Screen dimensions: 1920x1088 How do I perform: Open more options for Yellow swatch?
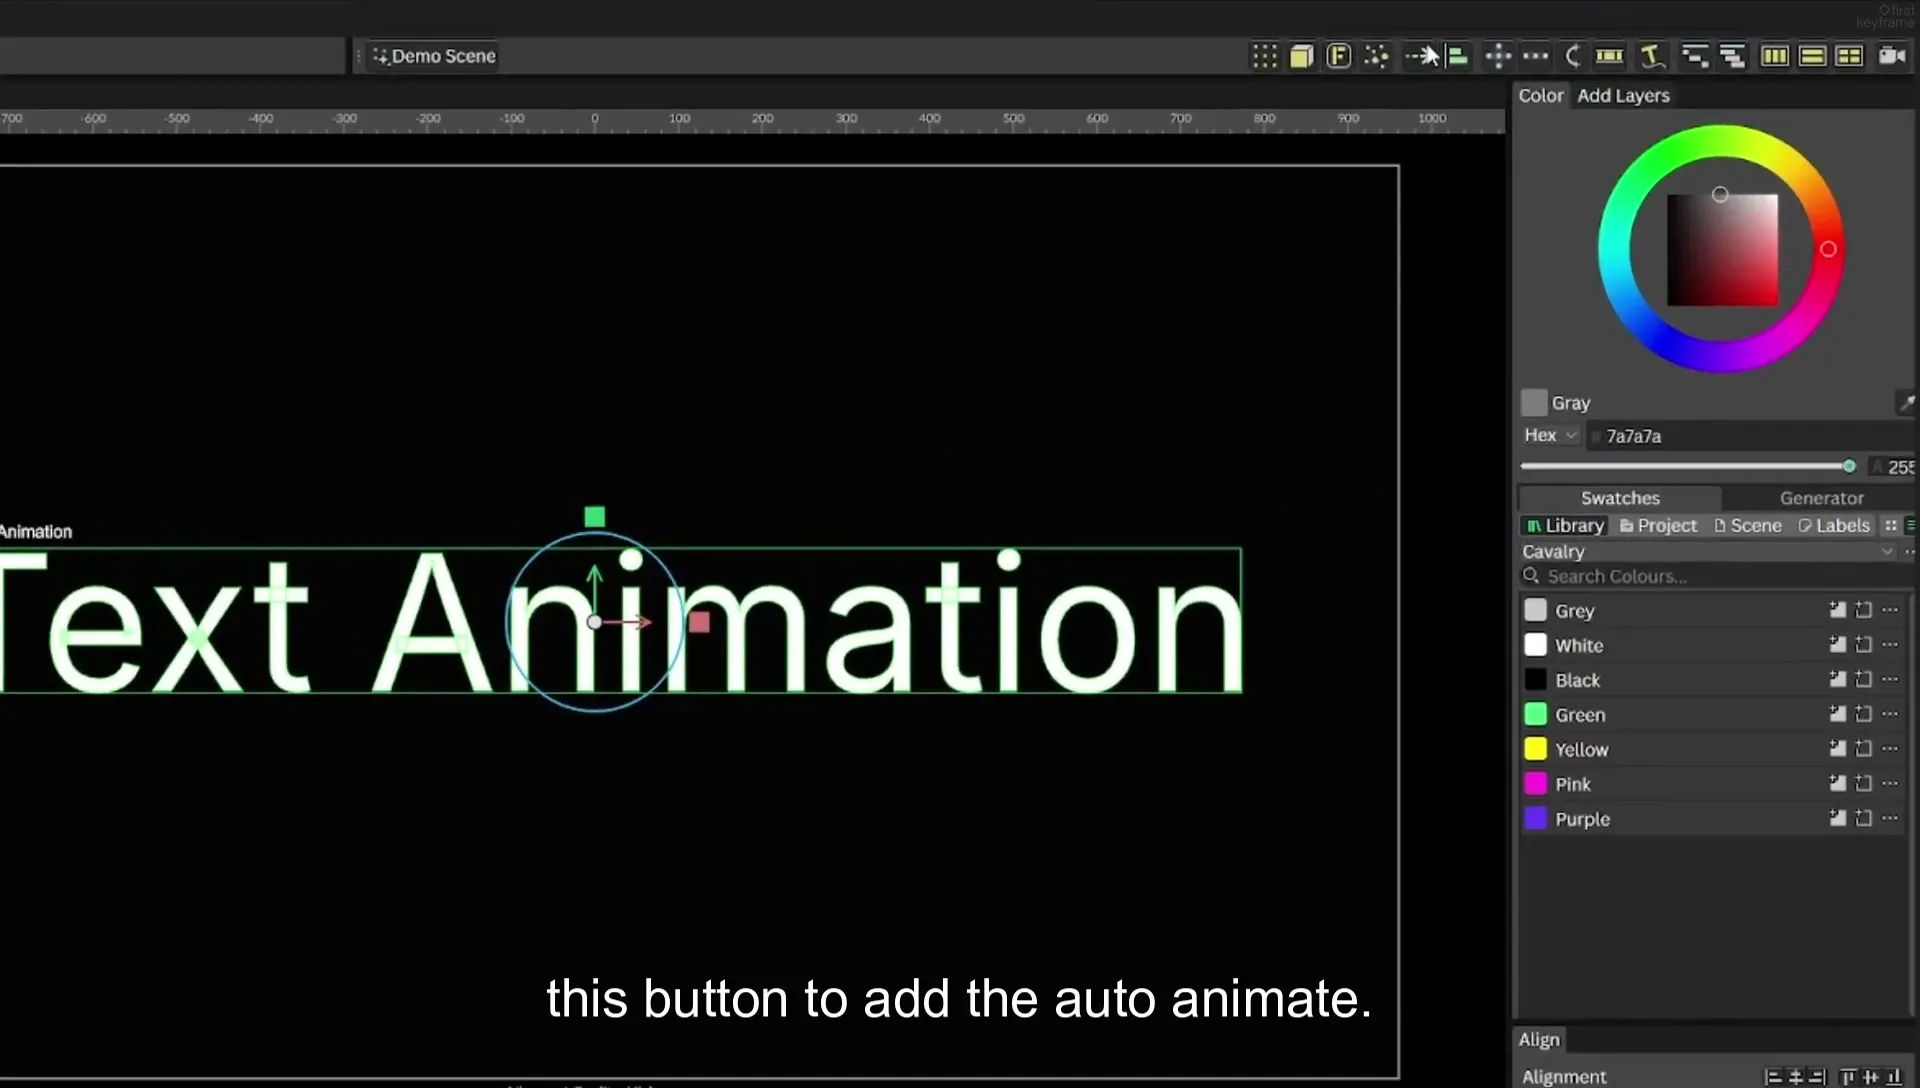point(1890,749)
